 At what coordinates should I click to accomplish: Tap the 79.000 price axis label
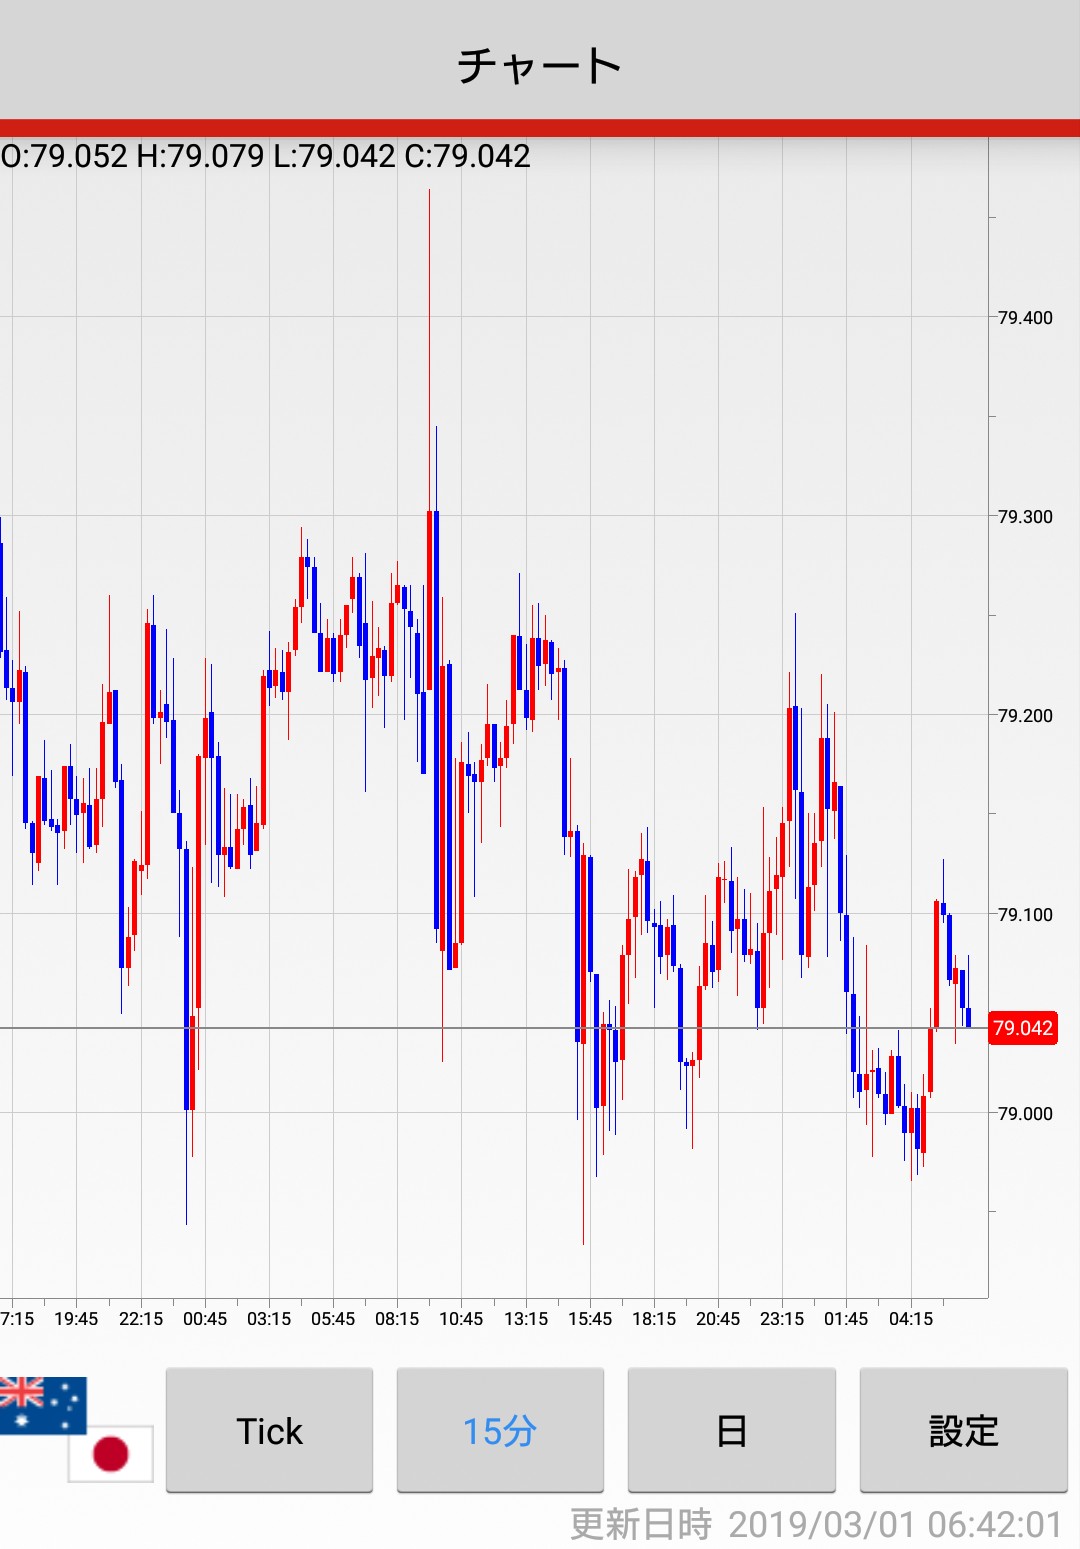tap(1025, 1114)
